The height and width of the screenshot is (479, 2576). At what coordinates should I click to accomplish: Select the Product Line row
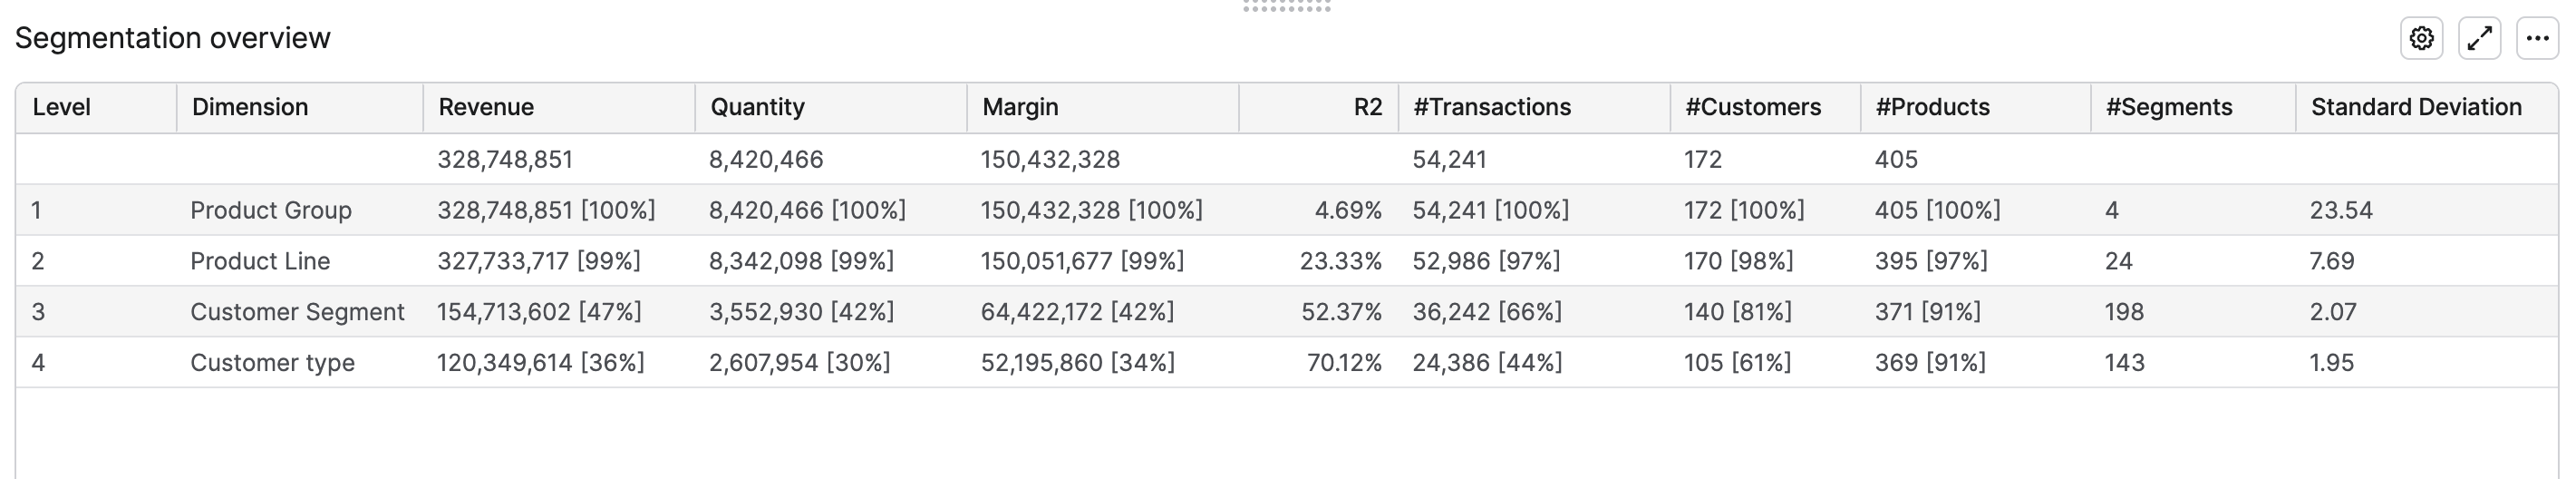click(x=260, y=261)
